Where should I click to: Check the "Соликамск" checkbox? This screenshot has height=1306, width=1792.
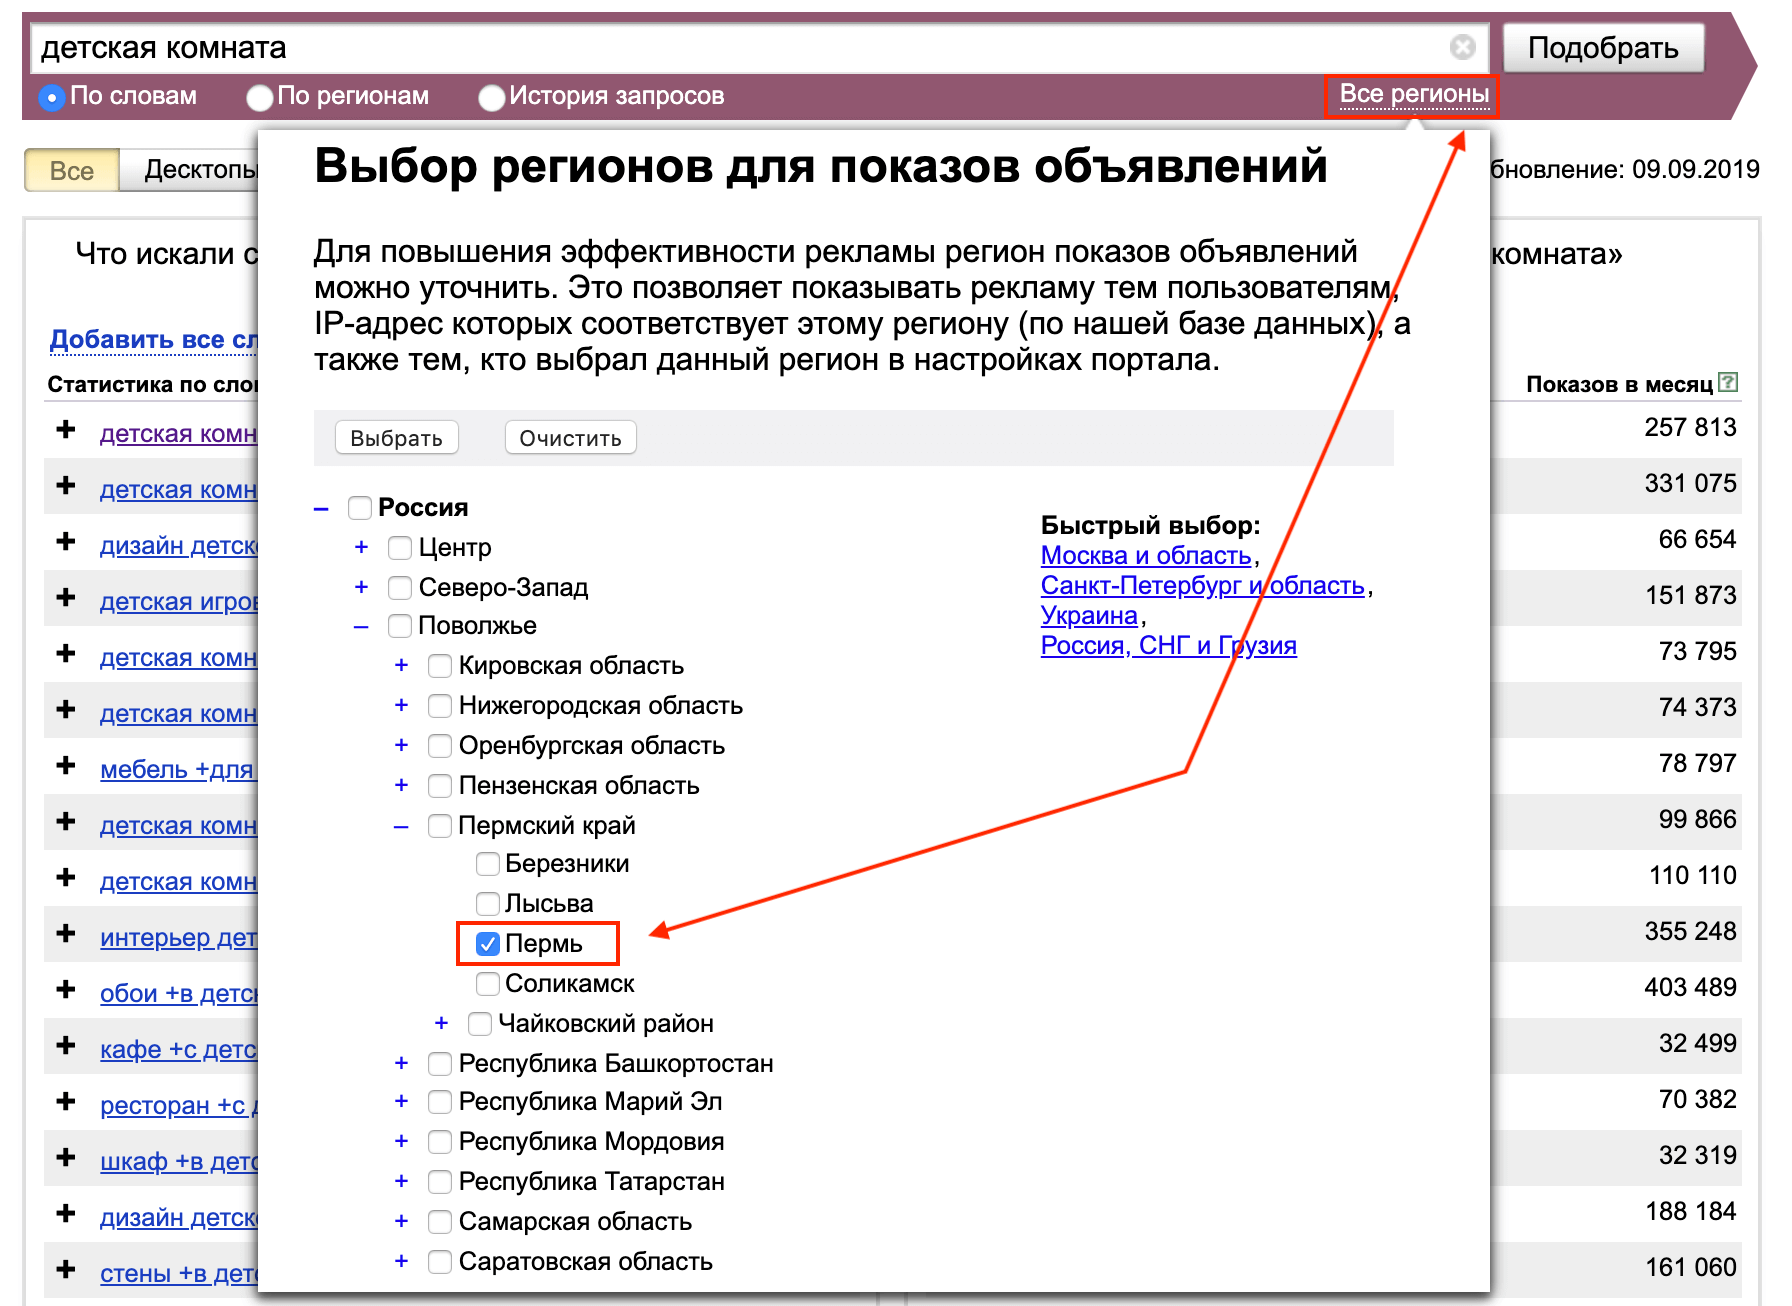pyautogui.click(x=487, y=983)
